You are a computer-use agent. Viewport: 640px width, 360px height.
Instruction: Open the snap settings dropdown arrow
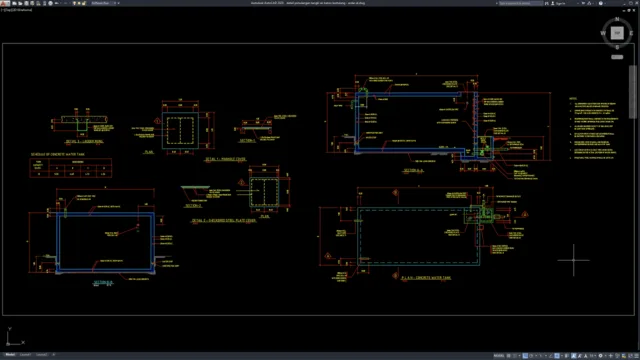(x=520, y=356)
